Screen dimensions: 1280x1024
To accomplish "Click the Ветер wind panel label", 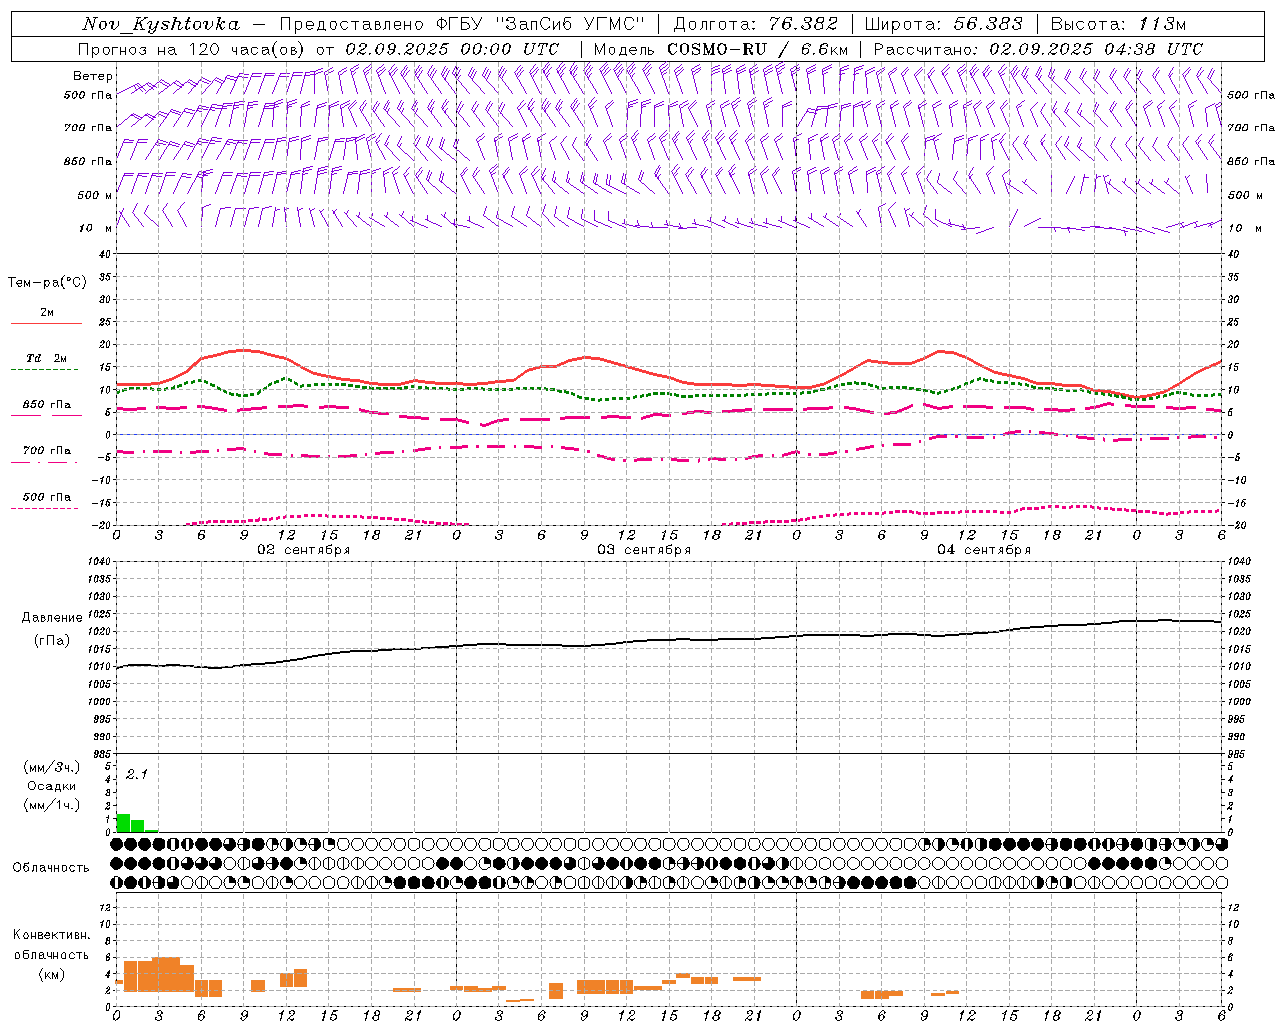I will click(92, 76).
